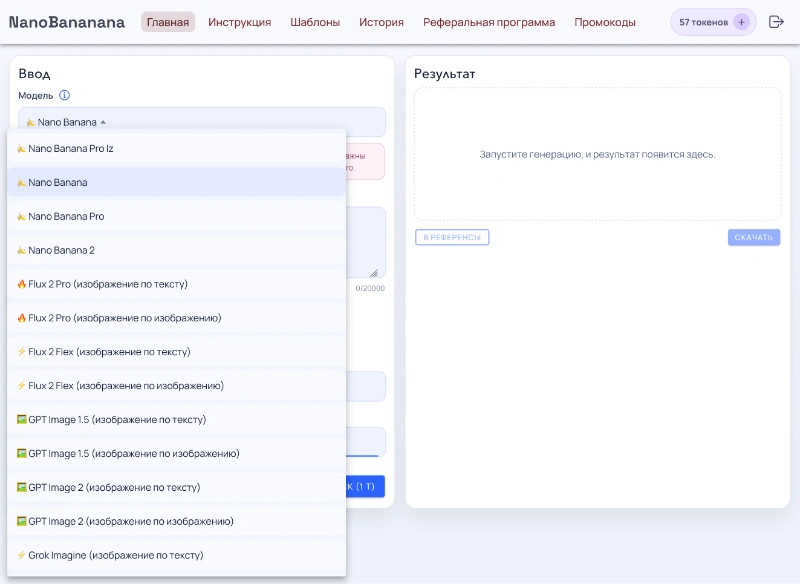Select Flux 2 Pro (изображение по изображению)

pyautogui.click(x=177, y=318)
